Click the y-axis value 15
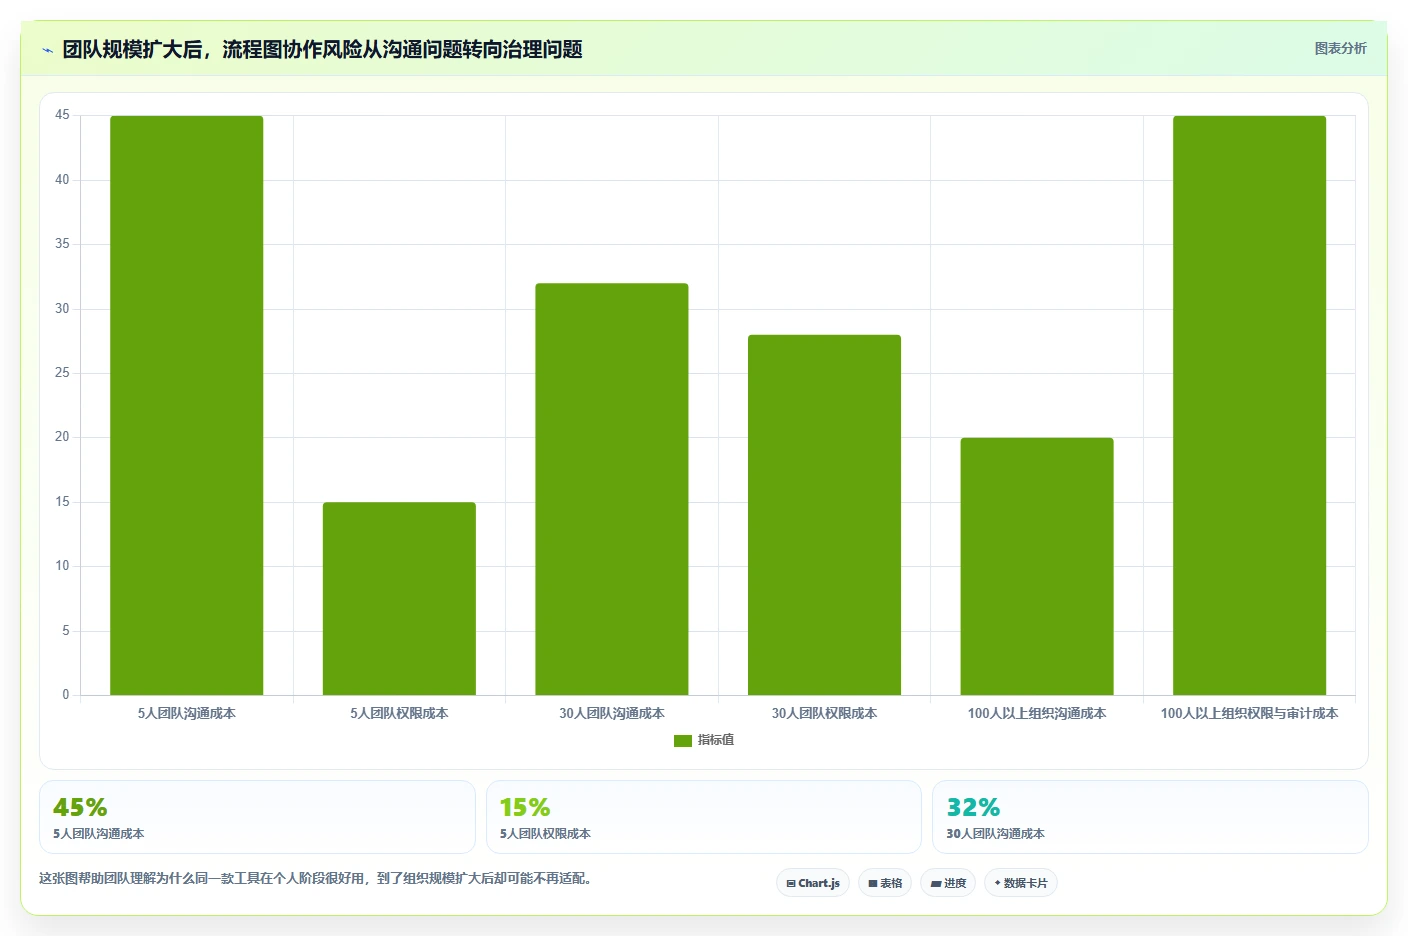The height and width of the screenshot is (936, 1408). tap(62, 502)
